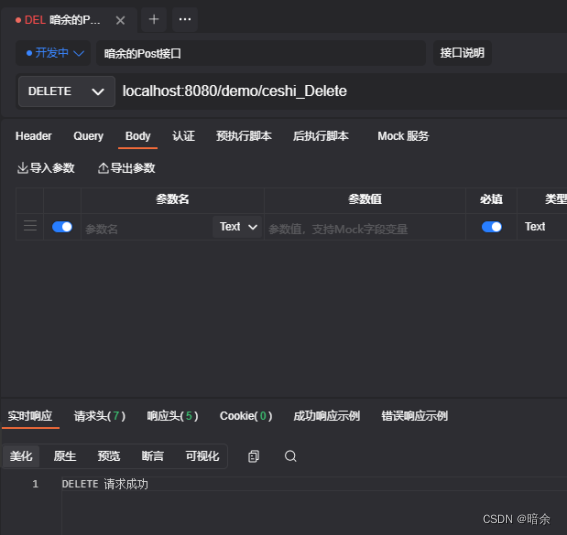Click the 参数值 column header
The image size is (567, 535).
click(x=365, y=199)
